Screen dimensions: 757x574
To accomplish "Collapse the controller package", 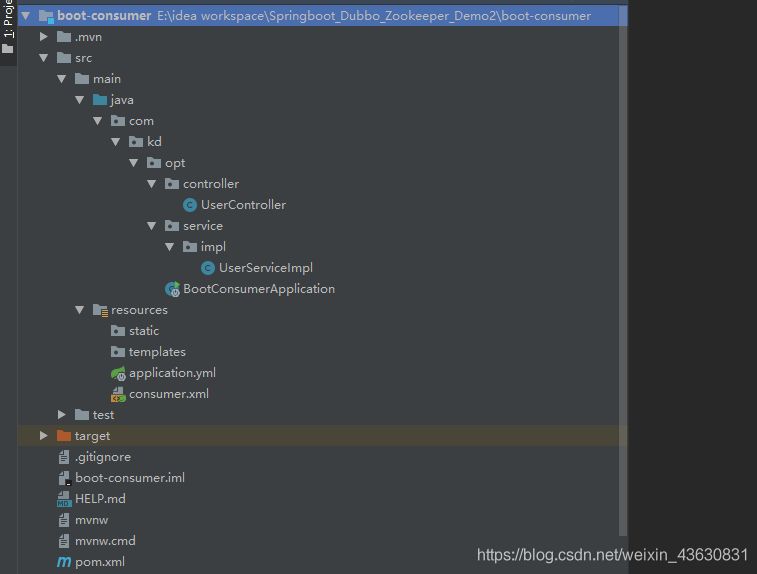I will pyautogui.click(x=152, y=184).
